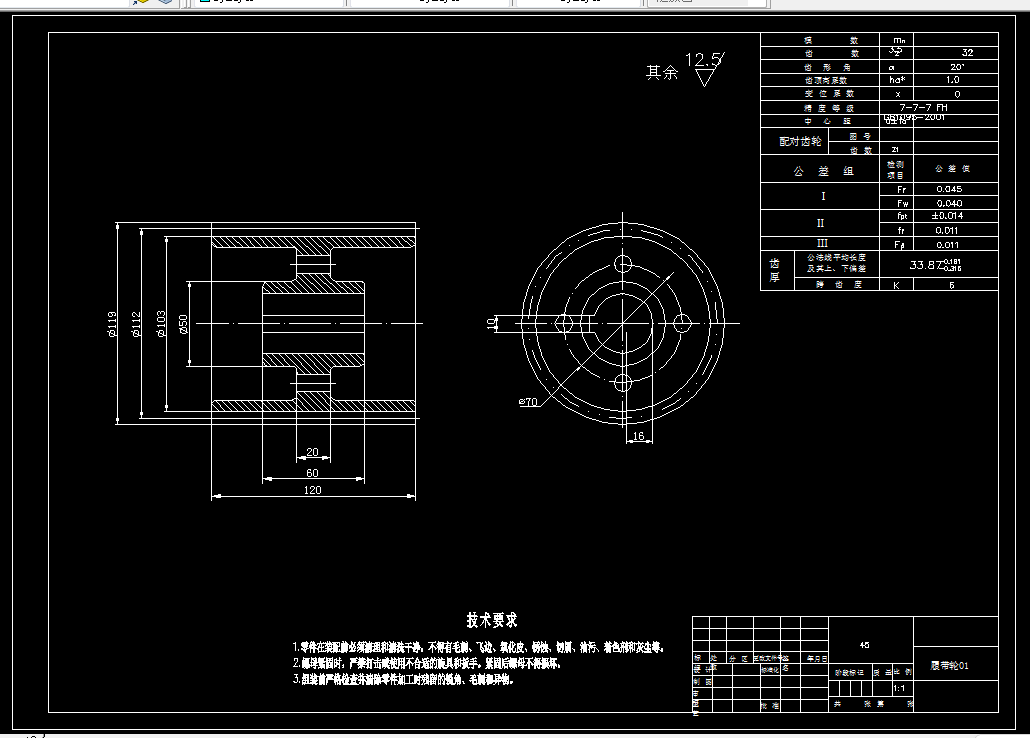Select the 12.5 roughness value

click(x=703, y=60)
